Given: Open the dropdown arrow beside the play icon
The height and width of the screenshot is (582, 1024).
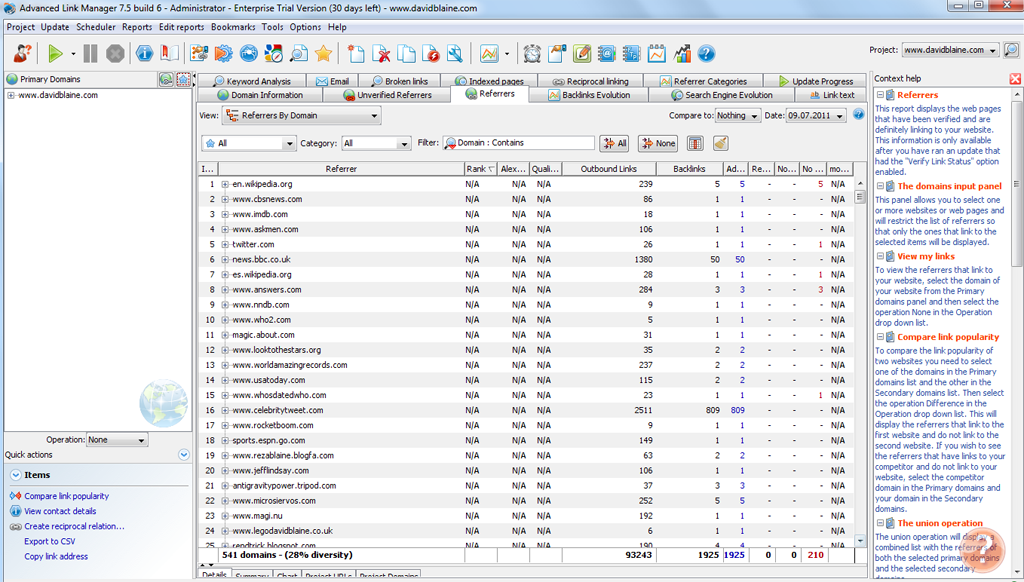Looking at the screenshot, I should pos(73,54).
